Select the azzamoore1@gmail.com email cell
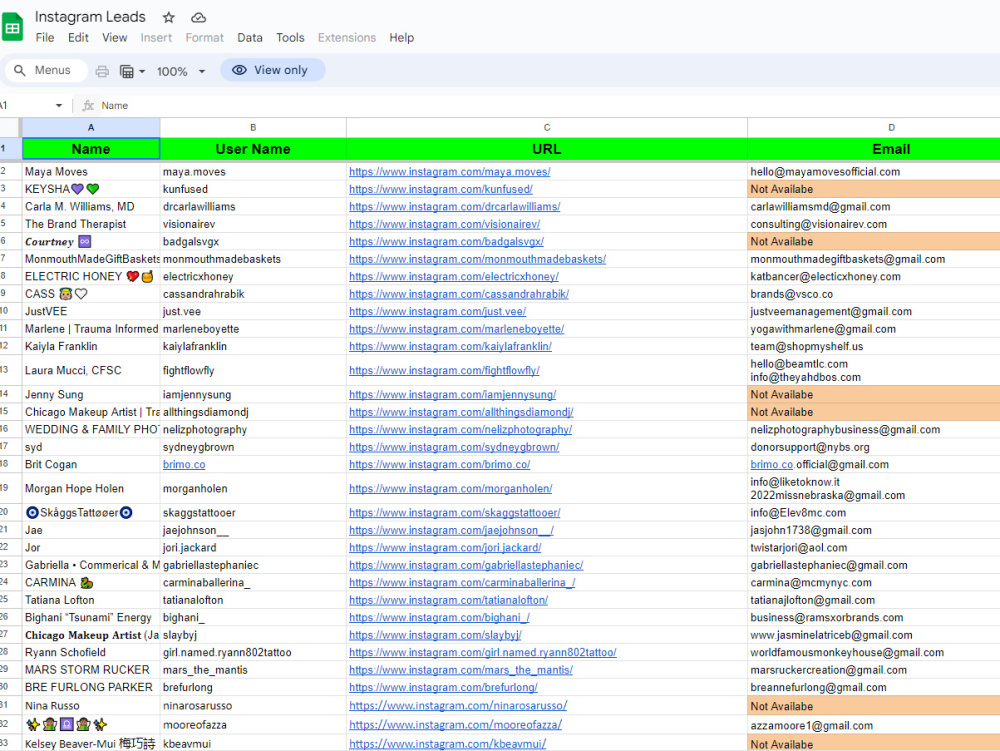 click(874, 725)
